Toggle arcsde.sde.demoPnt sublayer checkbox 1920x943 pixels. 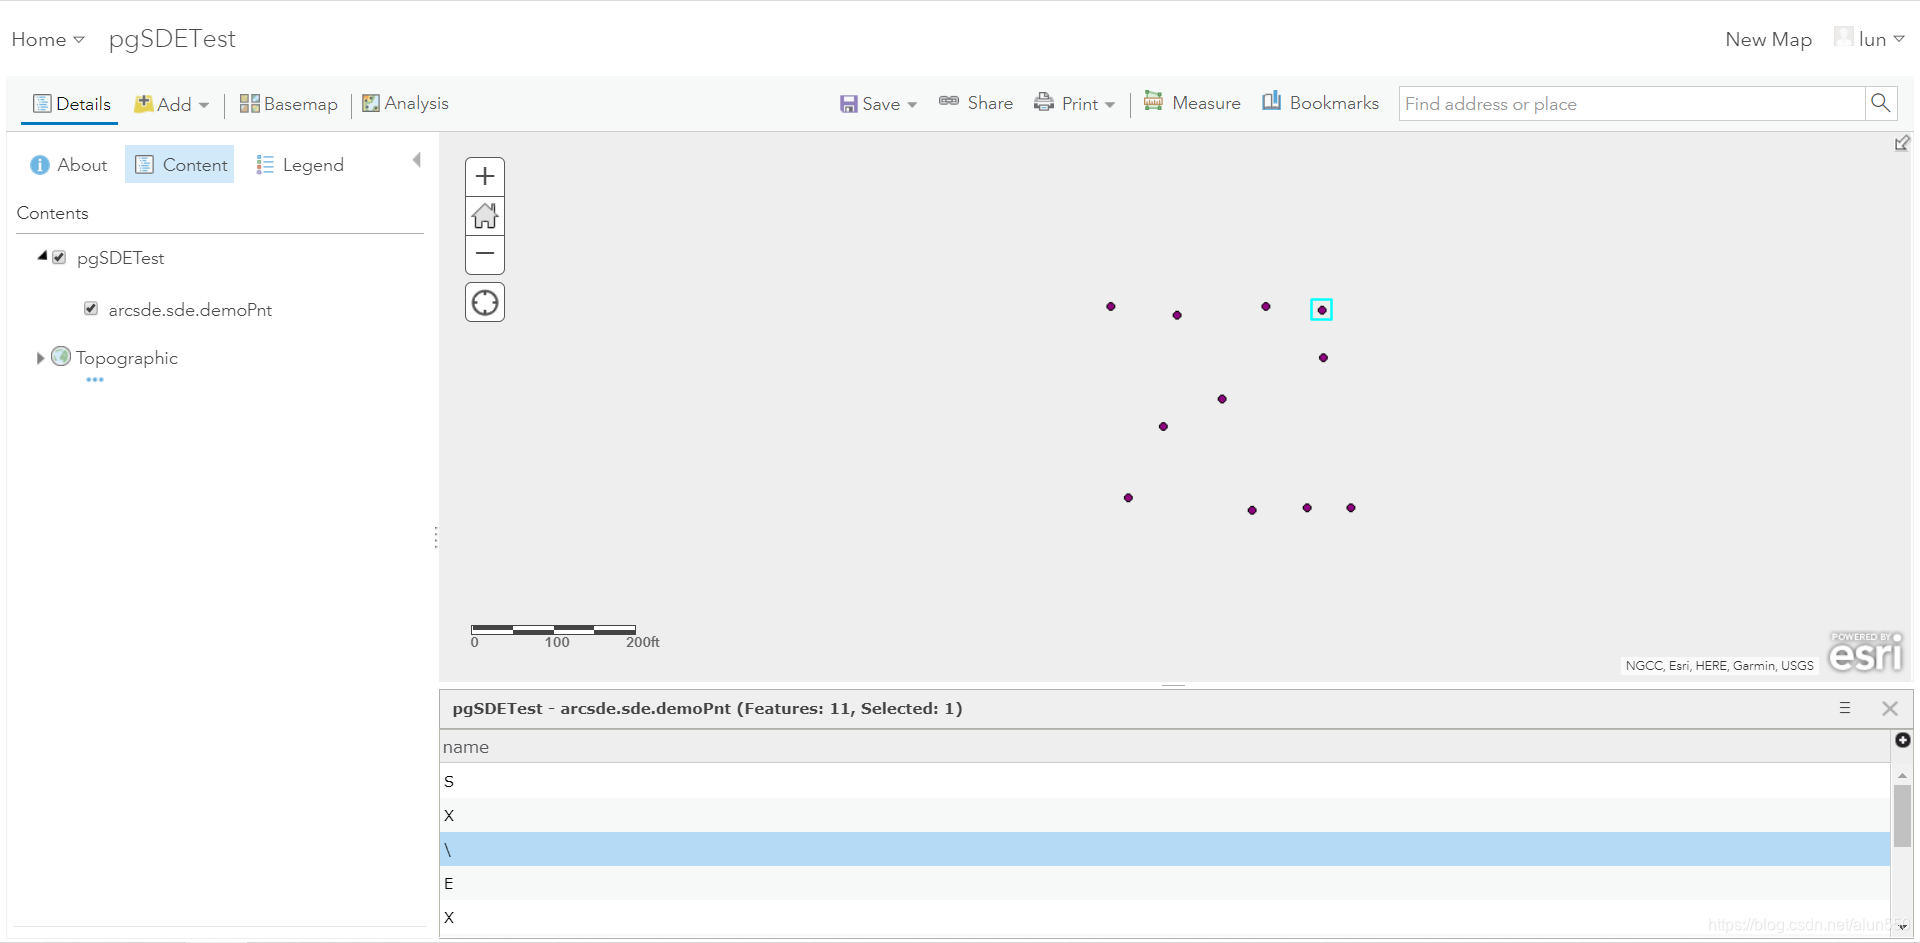[91, 309]
